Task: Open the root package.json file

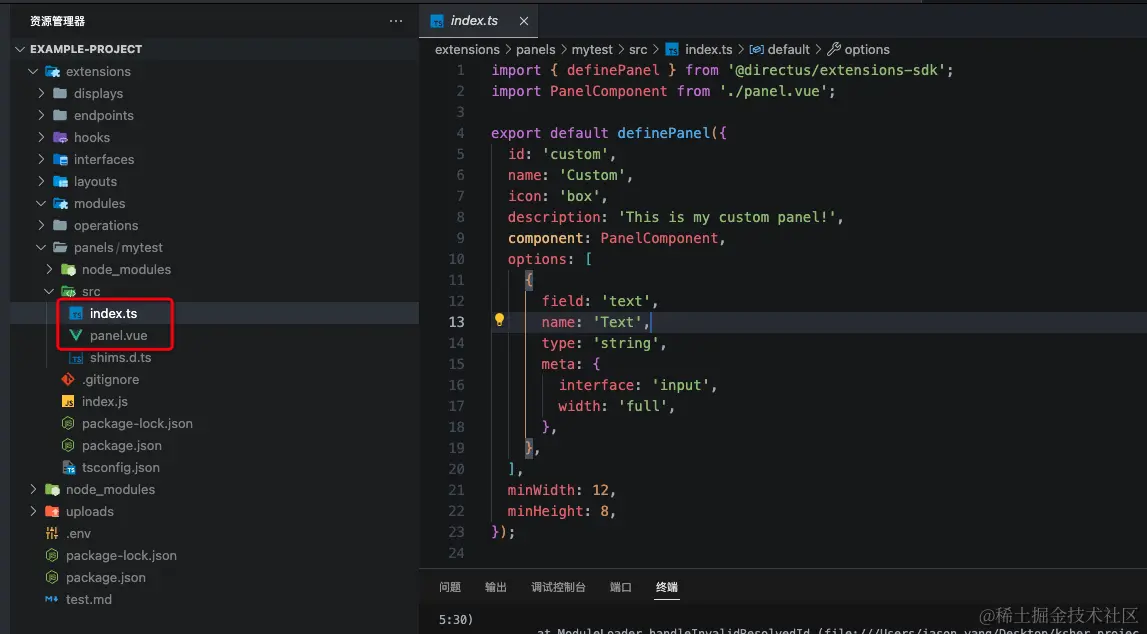Action: pos(105,578)
